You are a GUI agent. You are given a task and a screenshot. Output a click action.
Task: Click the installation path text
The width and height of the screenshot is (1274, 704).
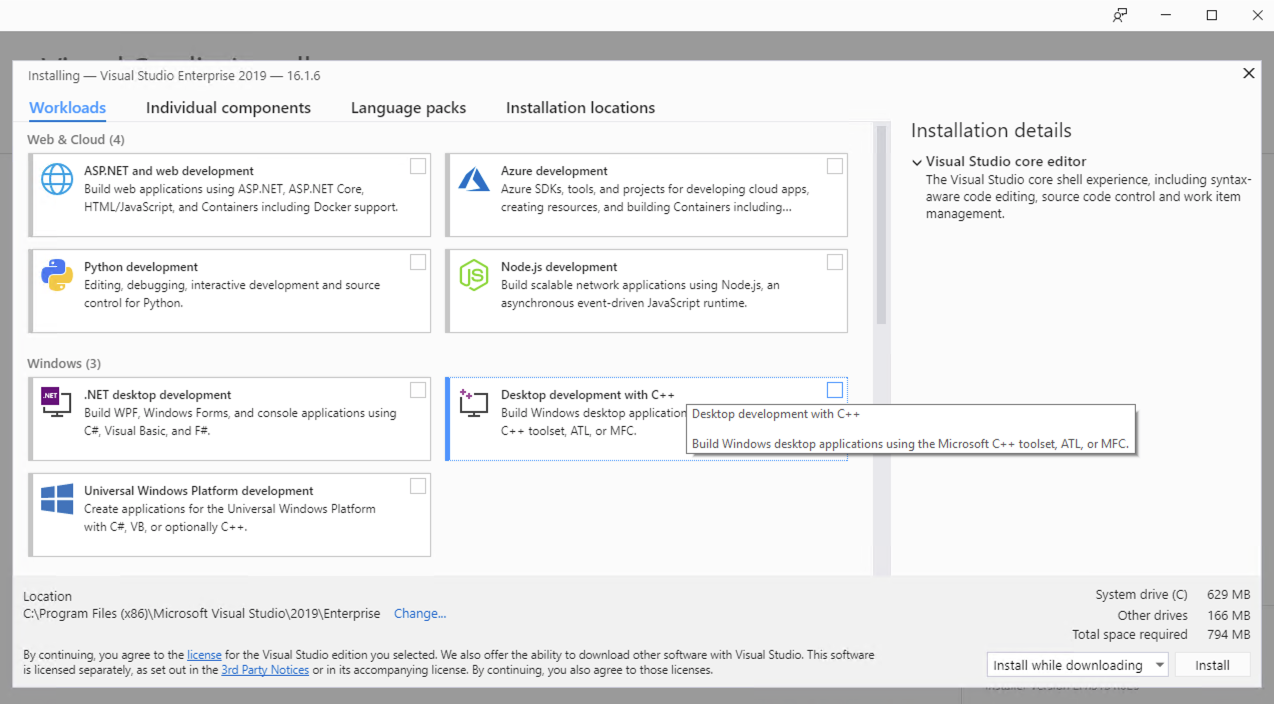coord(202,614)
